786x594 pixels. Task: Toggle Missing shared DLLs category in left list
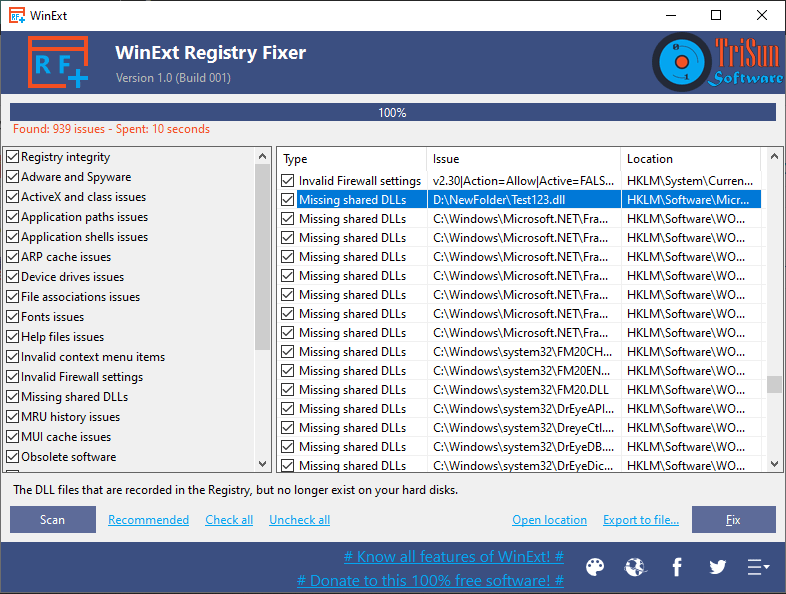pyautogui.click(x=13, y=397)
